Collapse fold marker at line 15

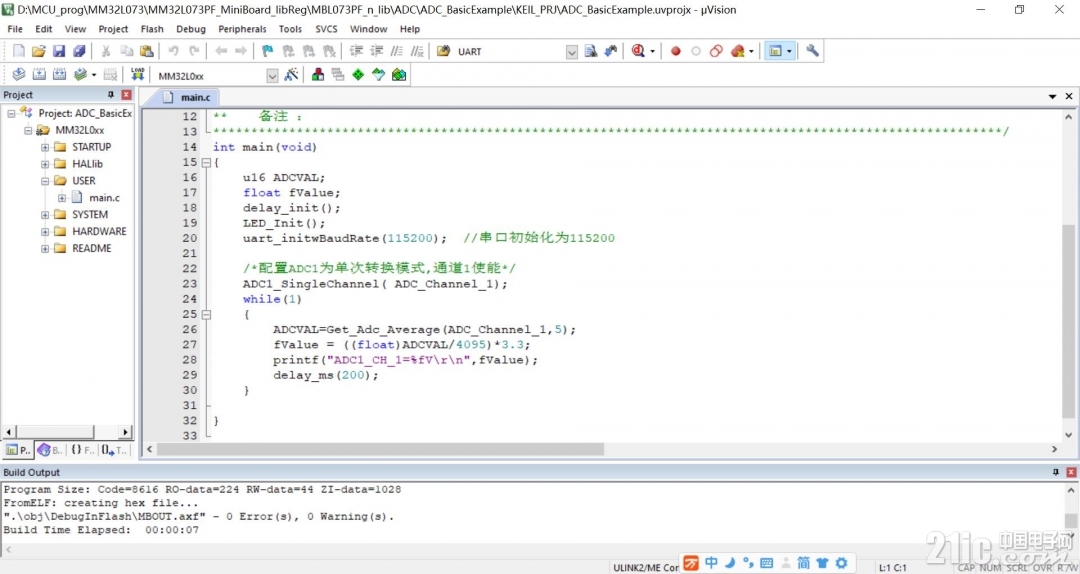205,163
